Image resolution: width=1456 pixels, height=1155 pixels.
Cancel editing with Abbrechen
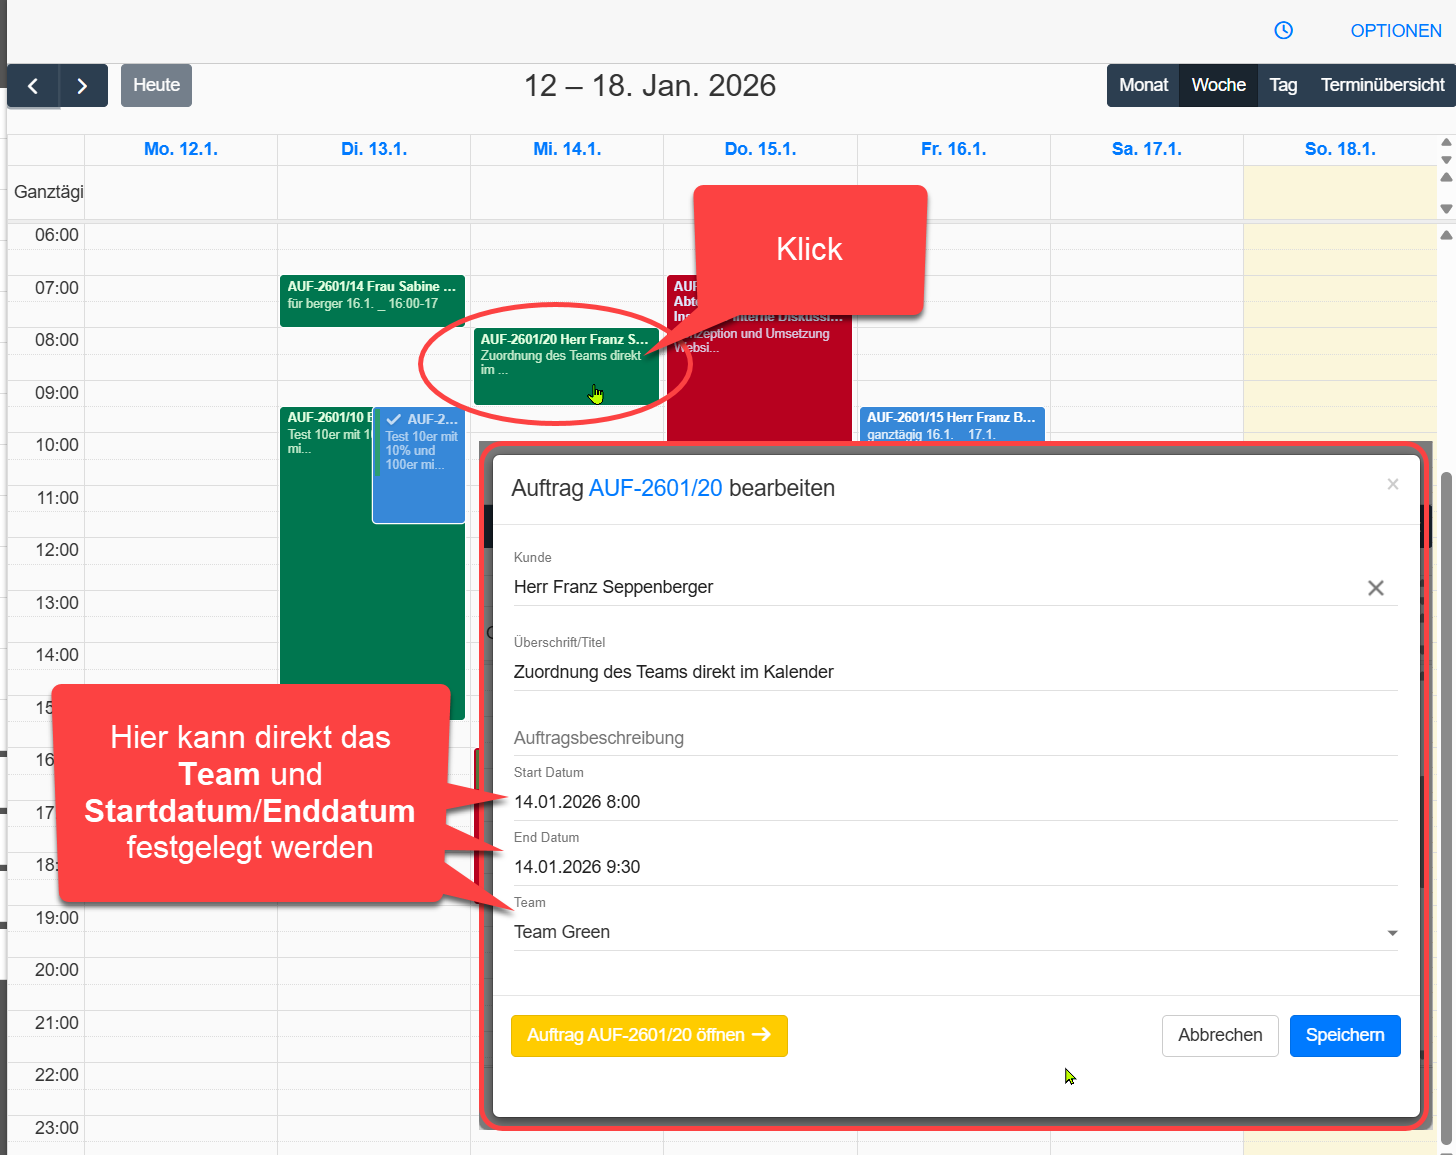point(1220,1036)
